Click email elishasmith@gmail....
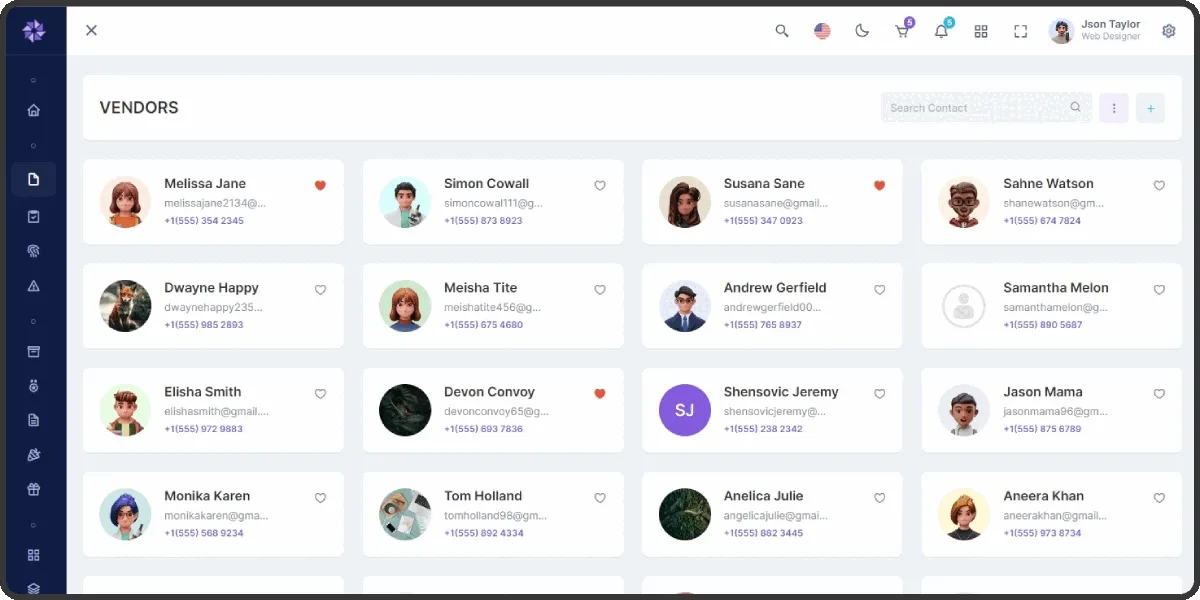The height and width of the screenshot is (600, 1200). coord(216,411)
